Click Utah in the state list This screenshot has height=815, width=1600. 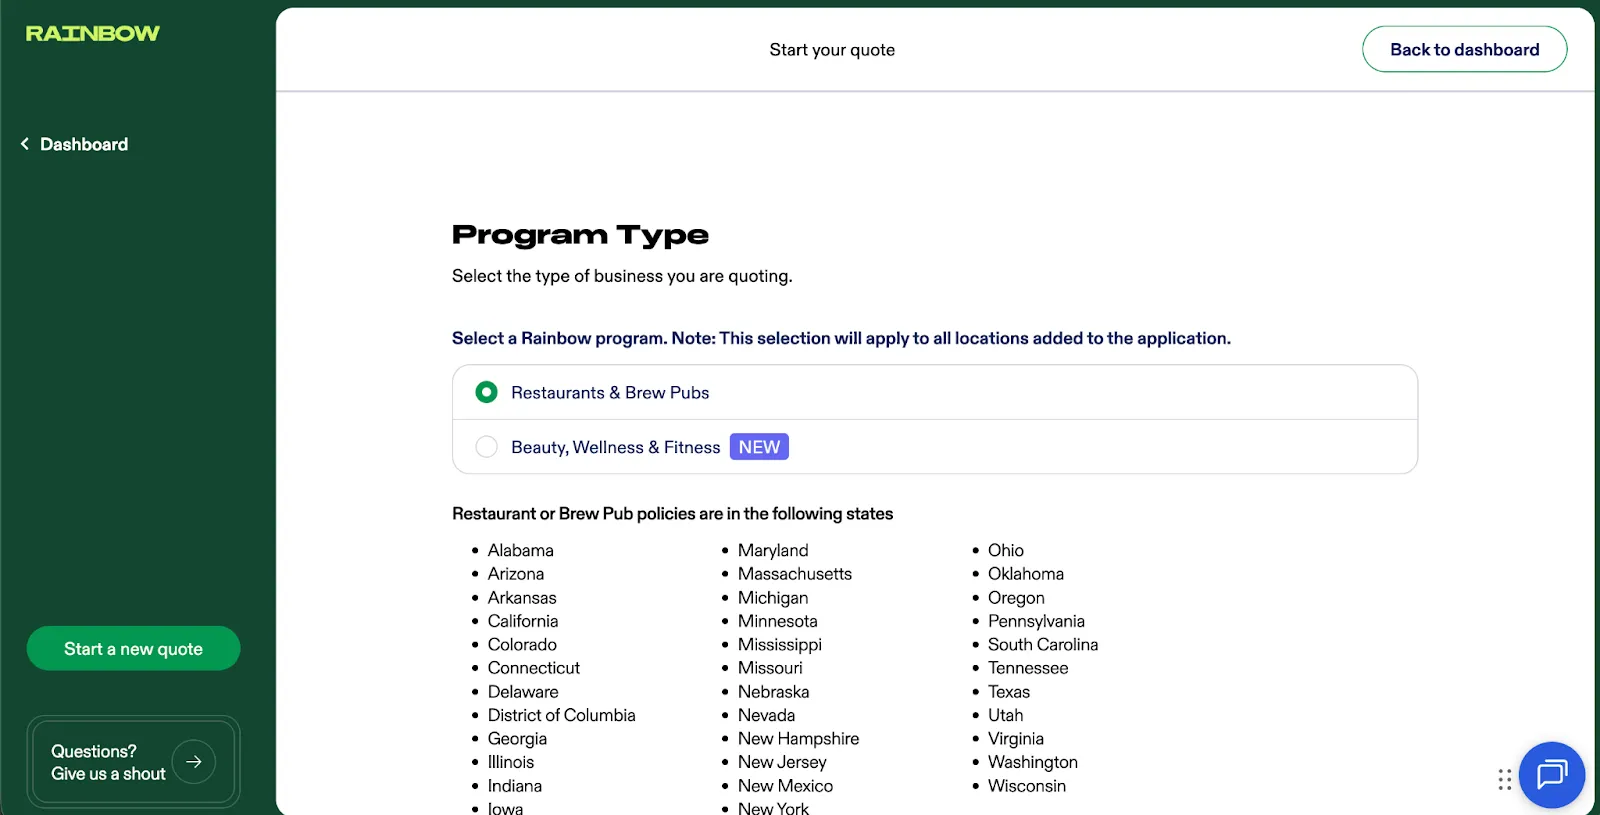coord(1006,715)
